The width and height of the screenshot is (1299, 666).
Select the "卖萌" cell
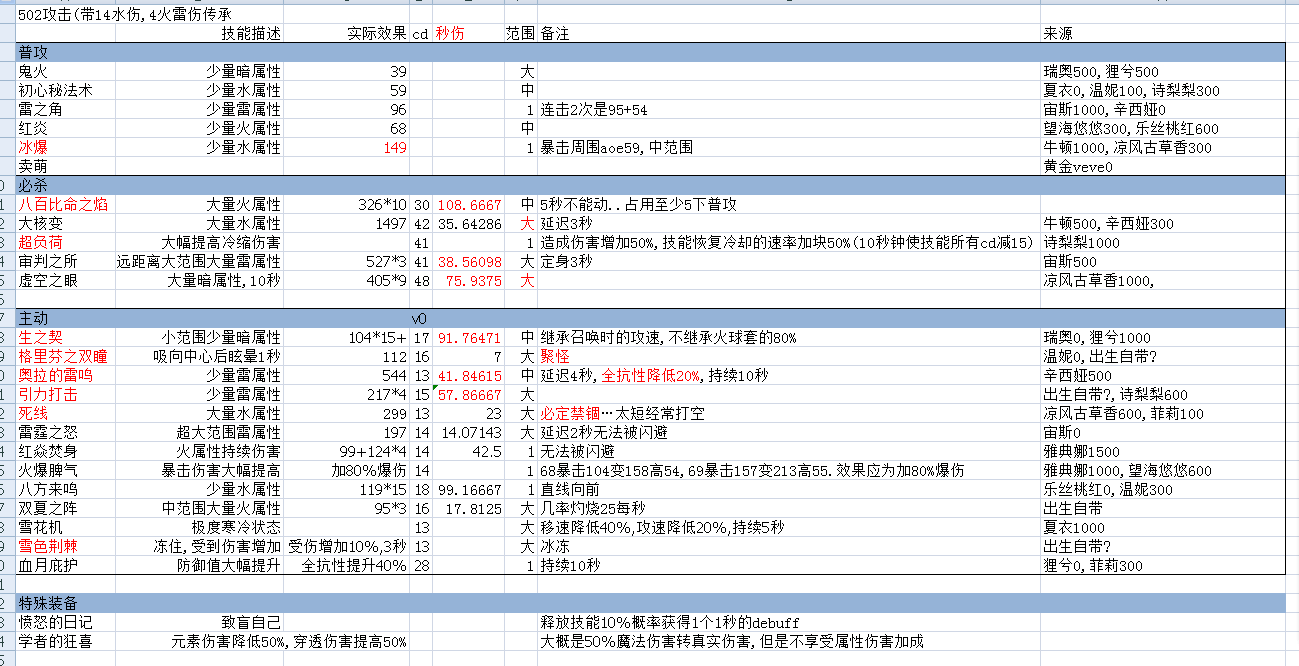click(x=32, y=166)
